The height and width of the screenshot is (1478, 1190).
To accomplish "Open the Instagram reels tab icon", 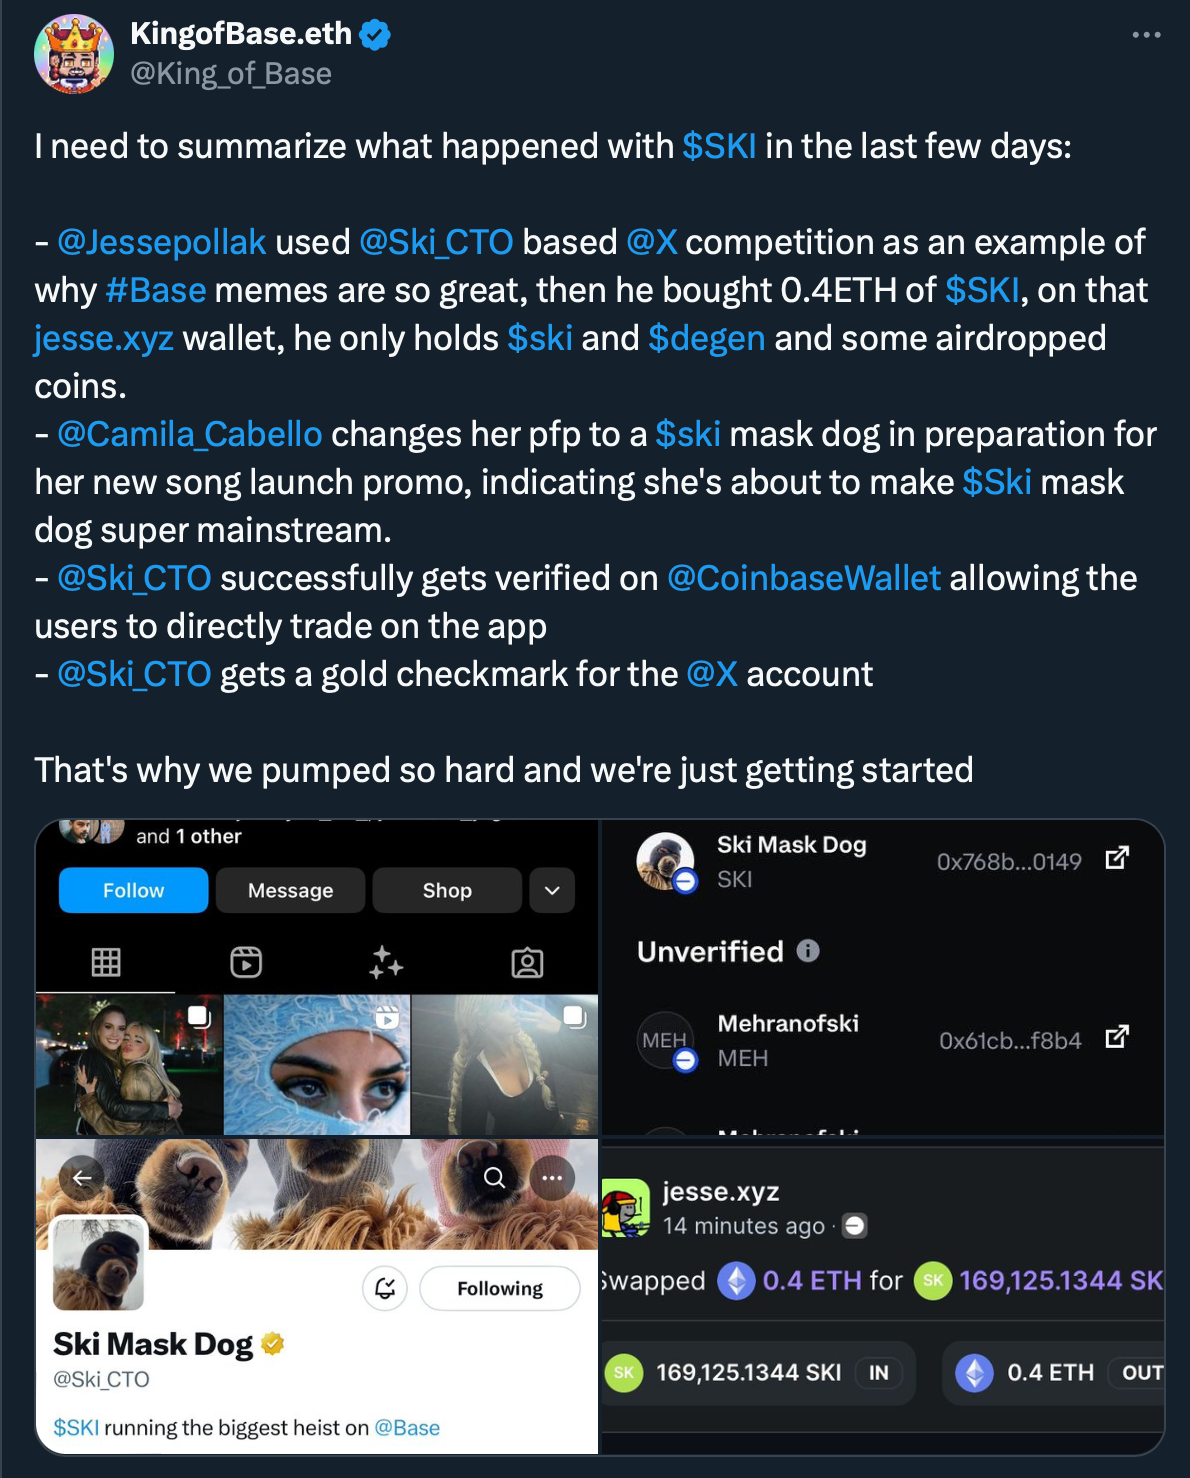I will click(246, 962).
